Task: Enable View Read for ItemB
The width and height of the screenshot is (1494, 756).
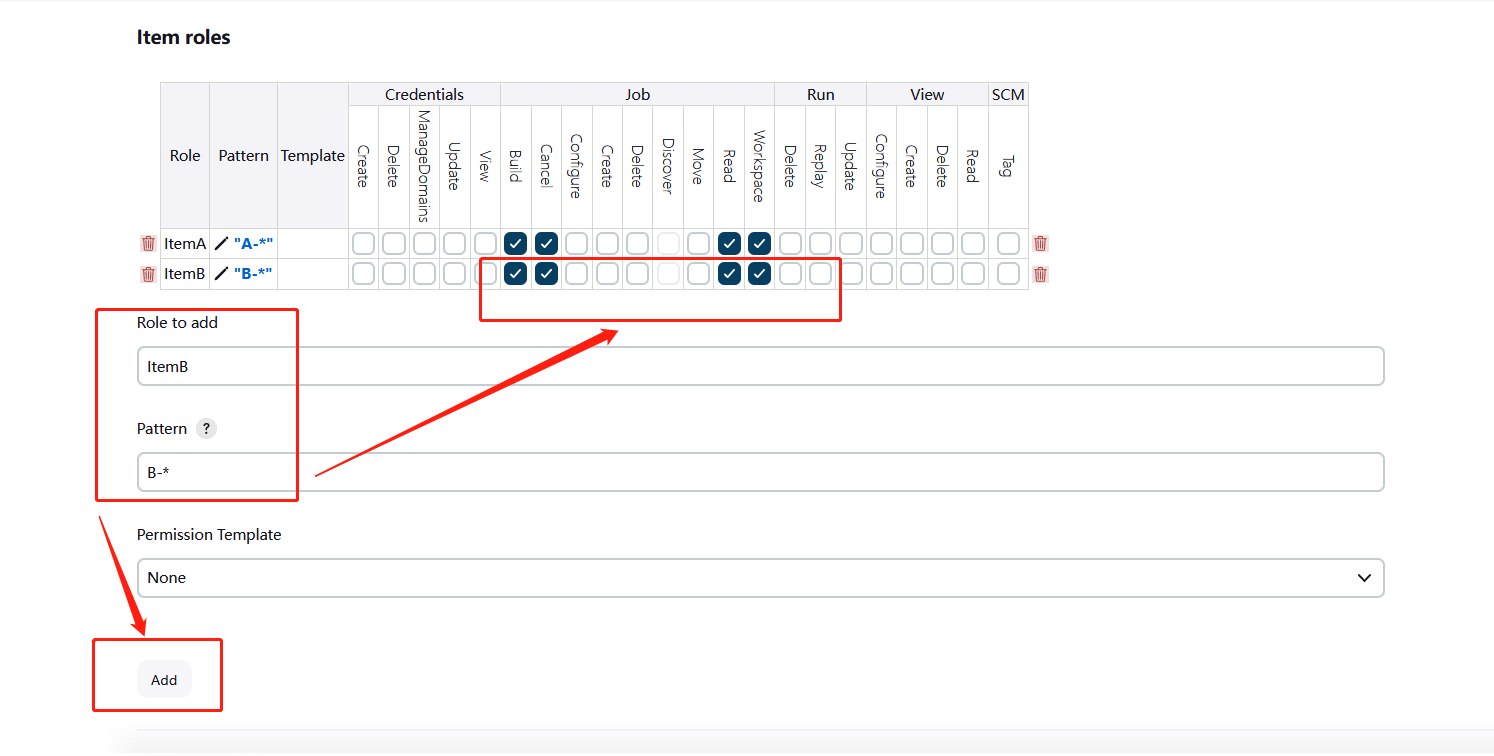Action: [x=973, y=274]
